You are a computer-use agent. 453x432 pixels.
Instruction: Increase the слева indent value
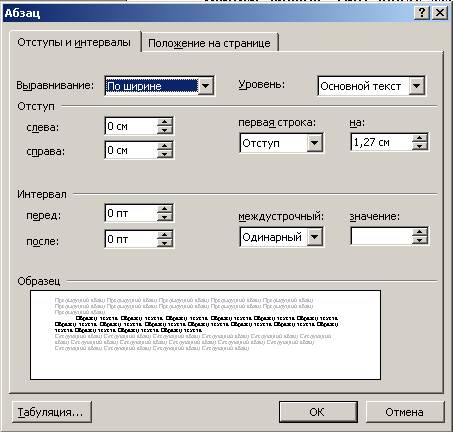165,122
